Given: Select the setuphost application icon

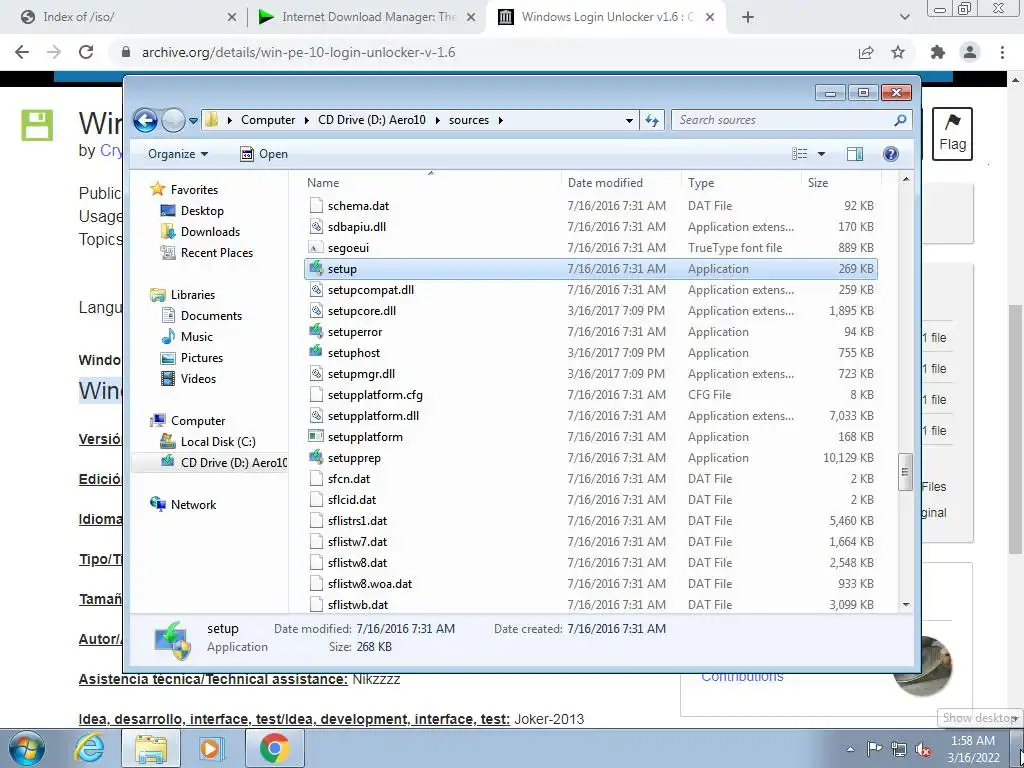Looking at the screenshot, I should point(316,353).
